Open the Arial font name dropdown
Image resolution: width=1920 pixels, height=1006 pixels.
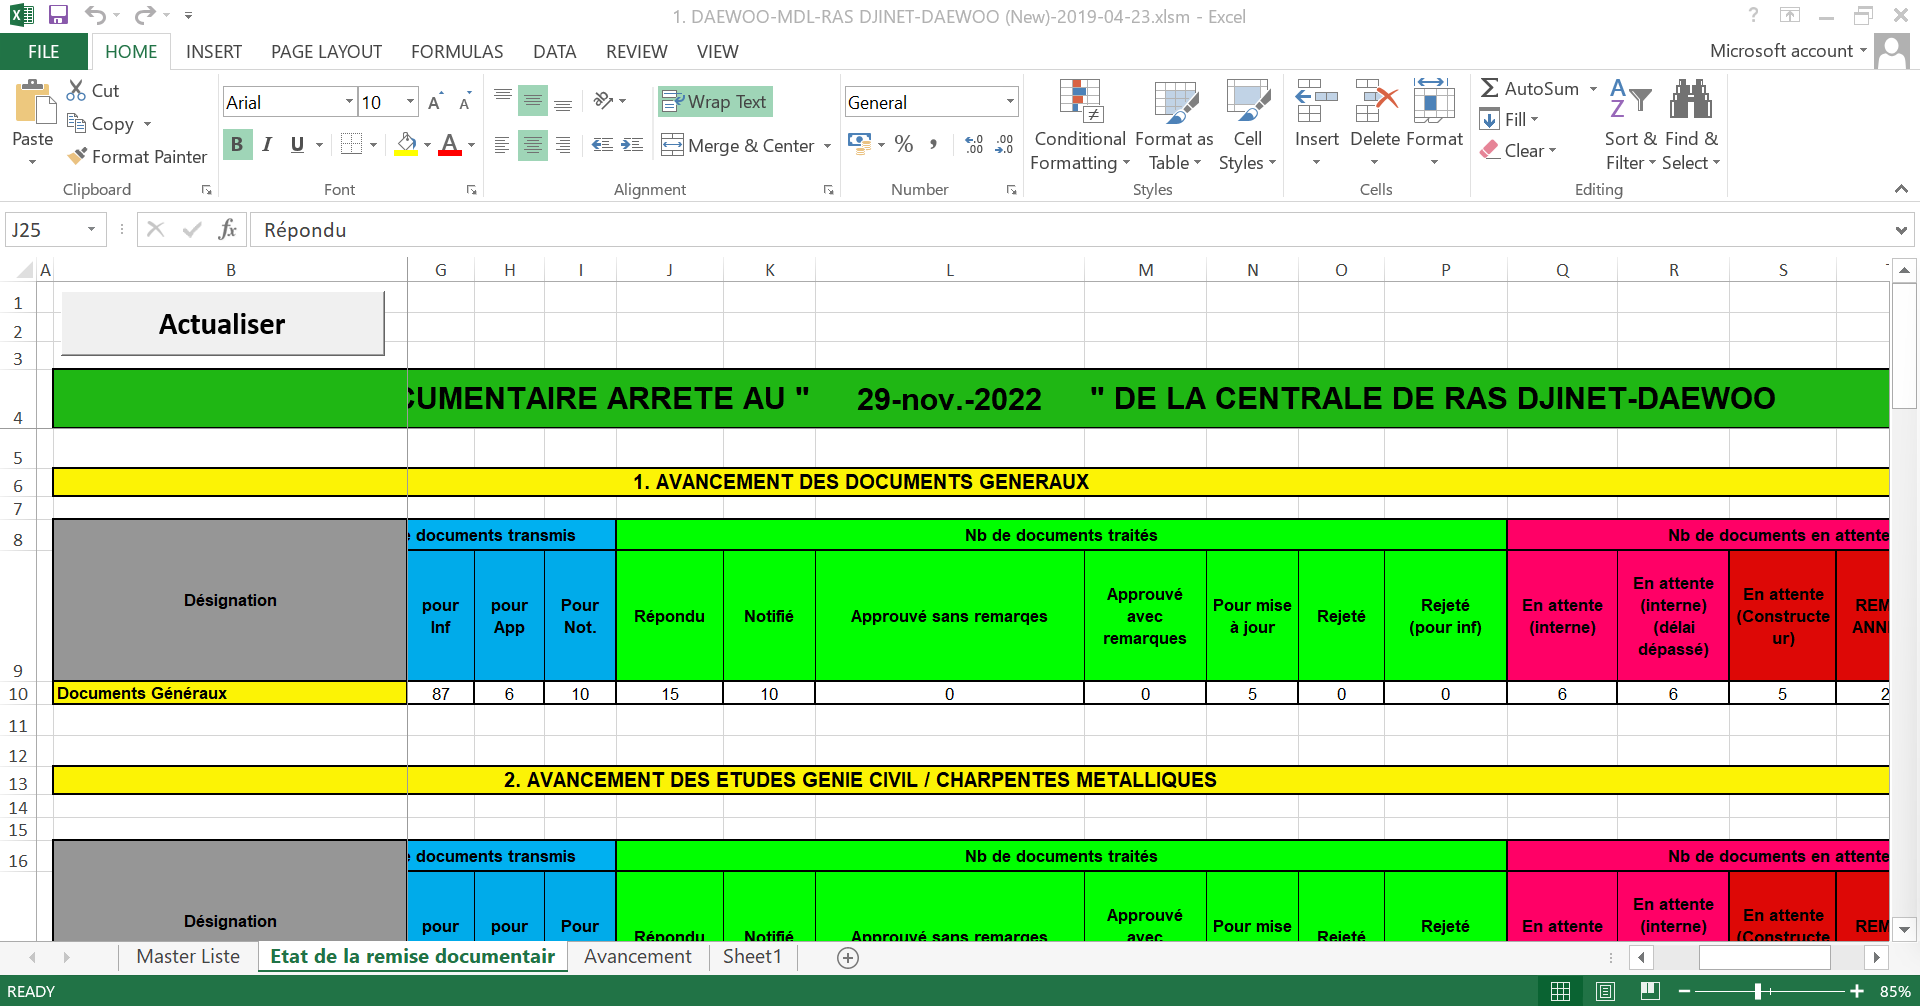pyautogui.click(x=349, y=102)
